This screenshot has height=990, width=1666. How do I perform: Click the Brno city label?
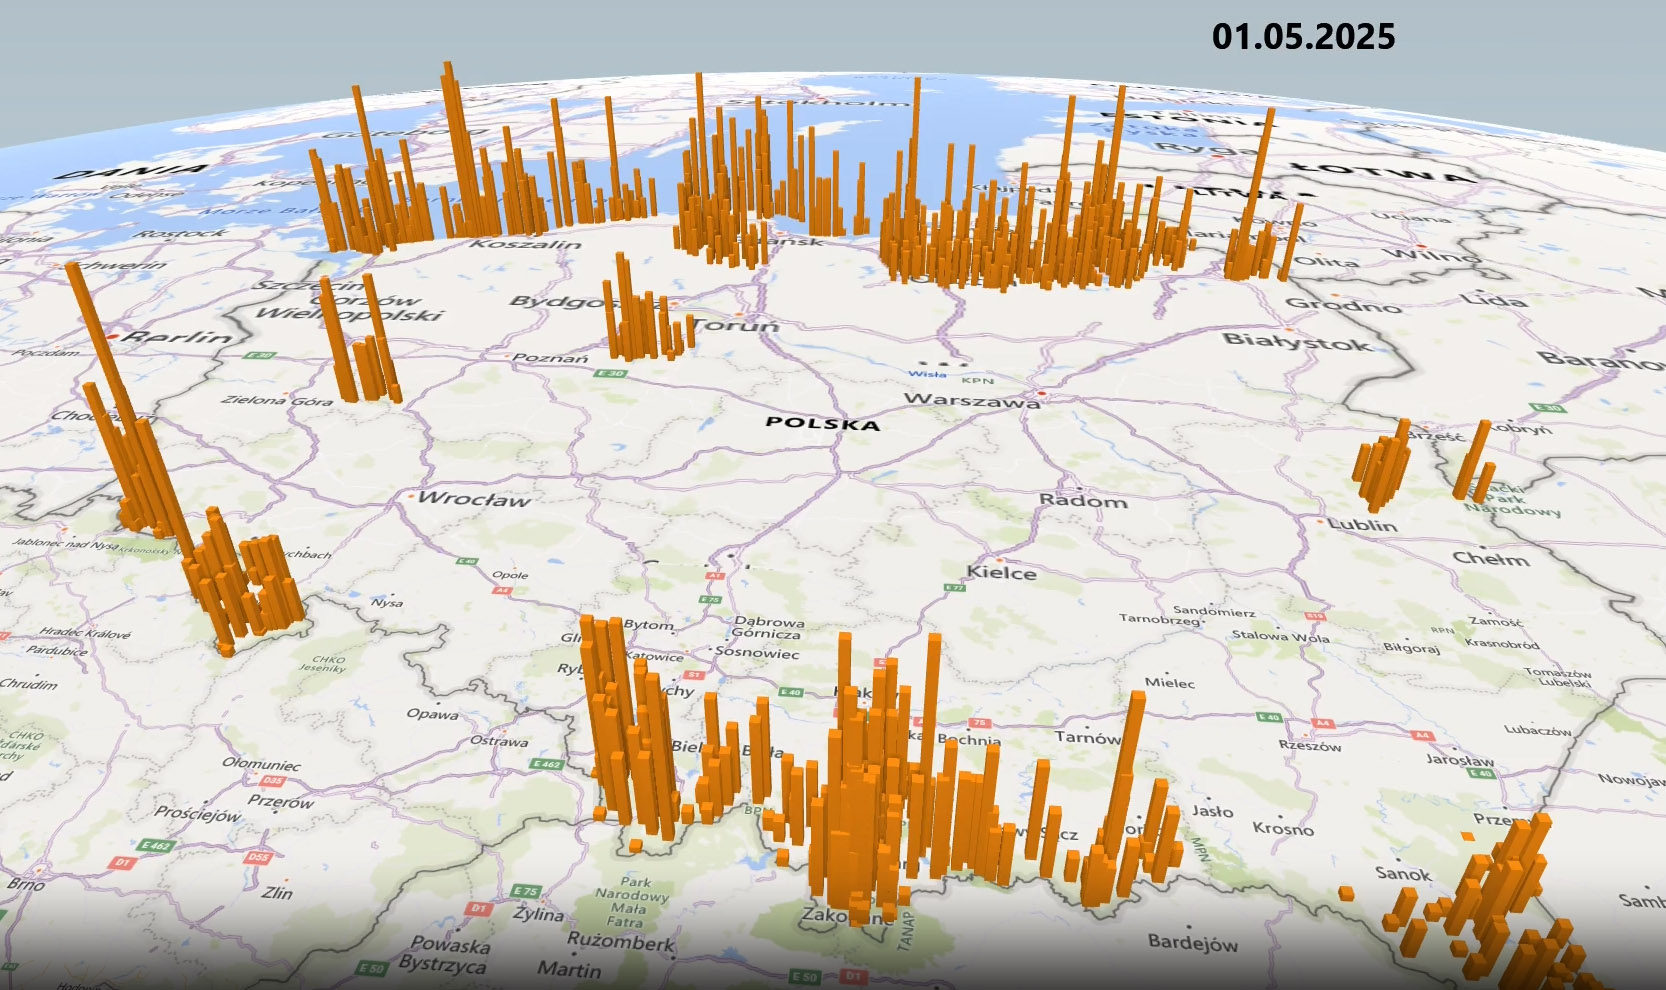pos(25,884)
